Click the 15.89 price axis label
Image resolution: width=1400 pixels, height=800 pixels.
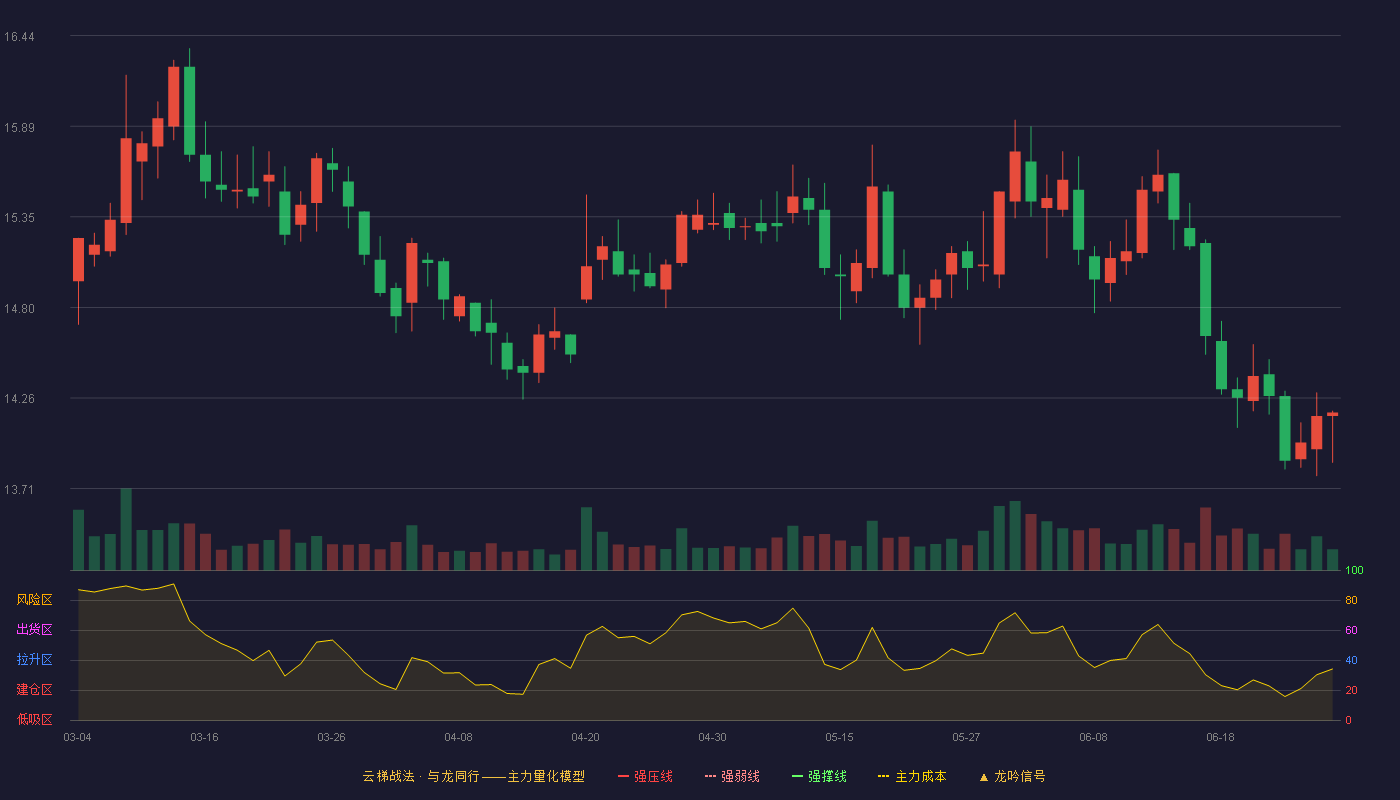point(19,127)
